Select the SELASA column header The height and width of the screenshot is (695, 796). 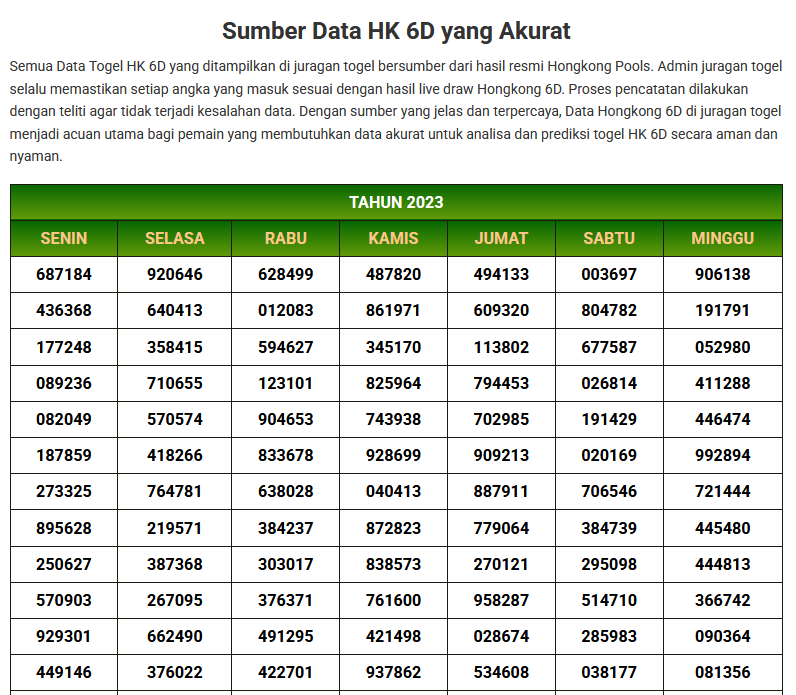point(175,238)
